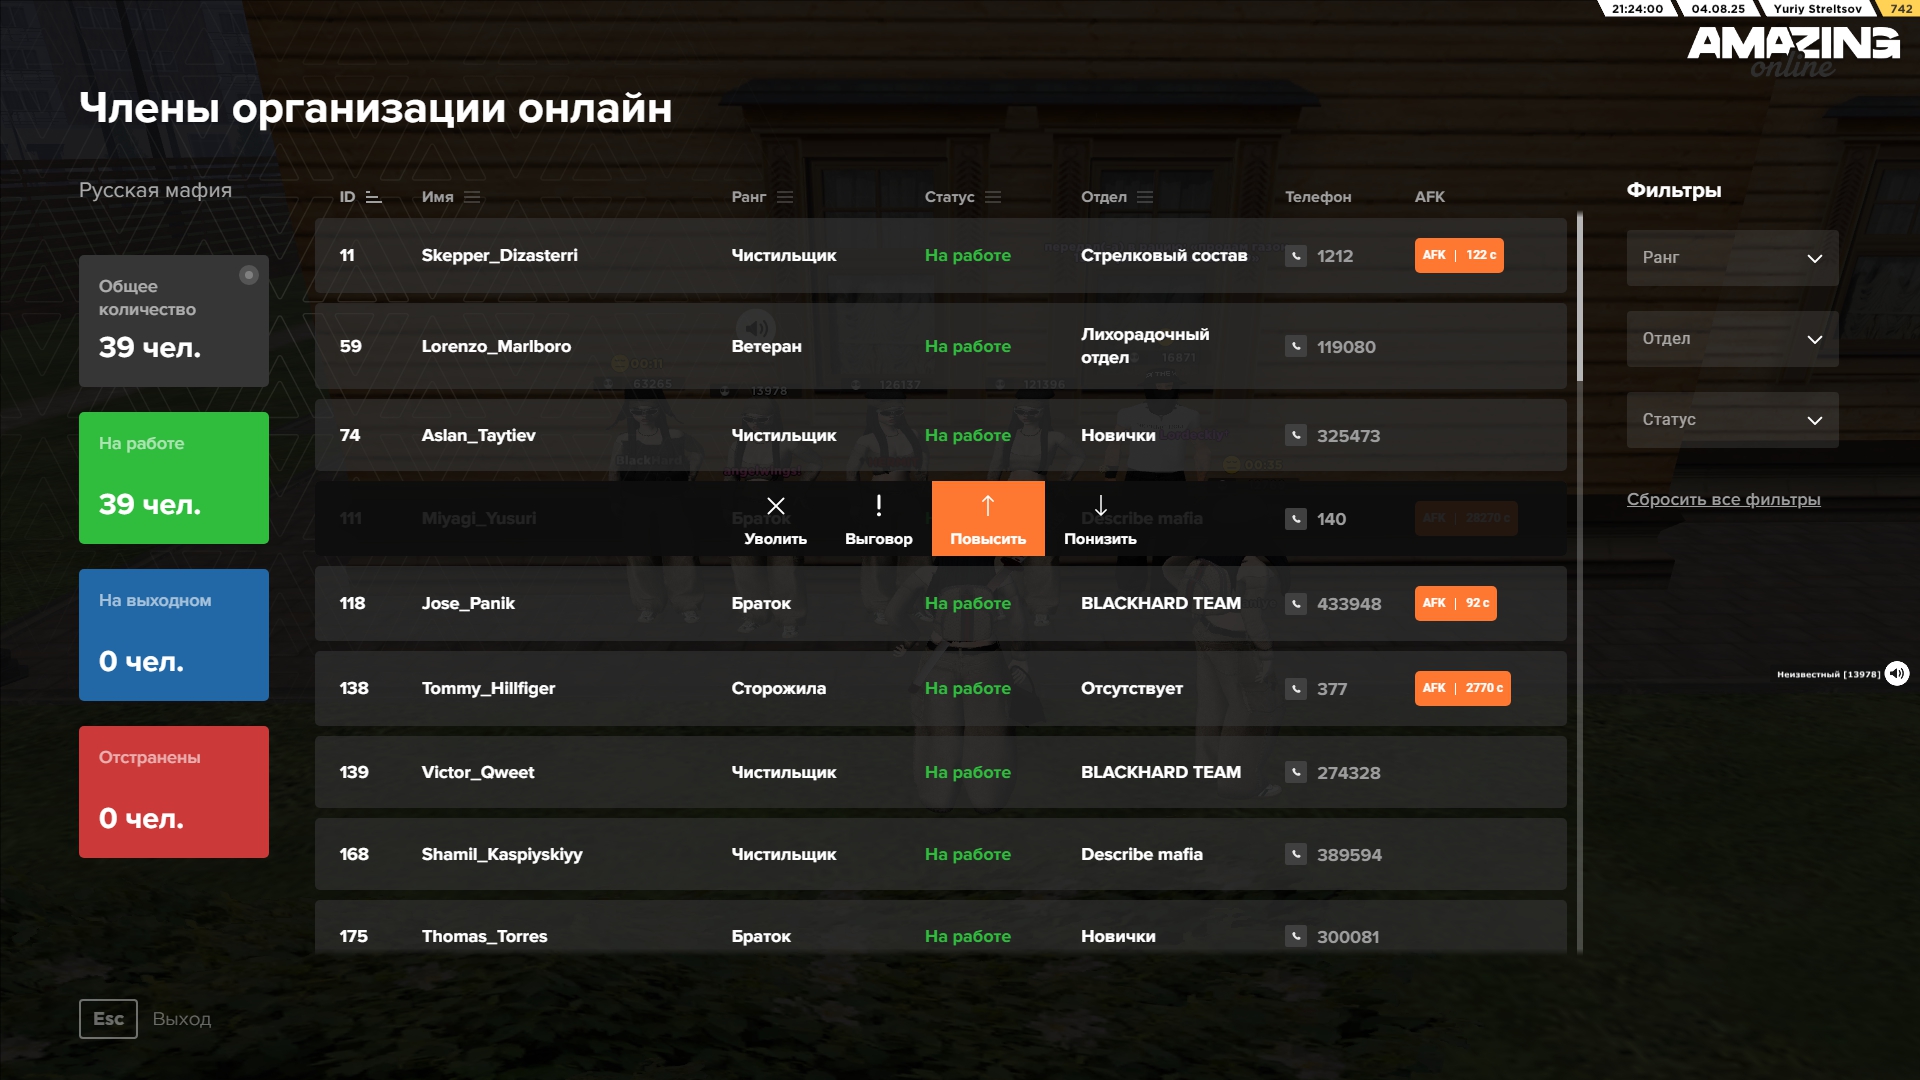The width and height of the screenshot is (1920, 1080).
Task: Click Сбросить все фильтры link
Action: pos(1723,500)
